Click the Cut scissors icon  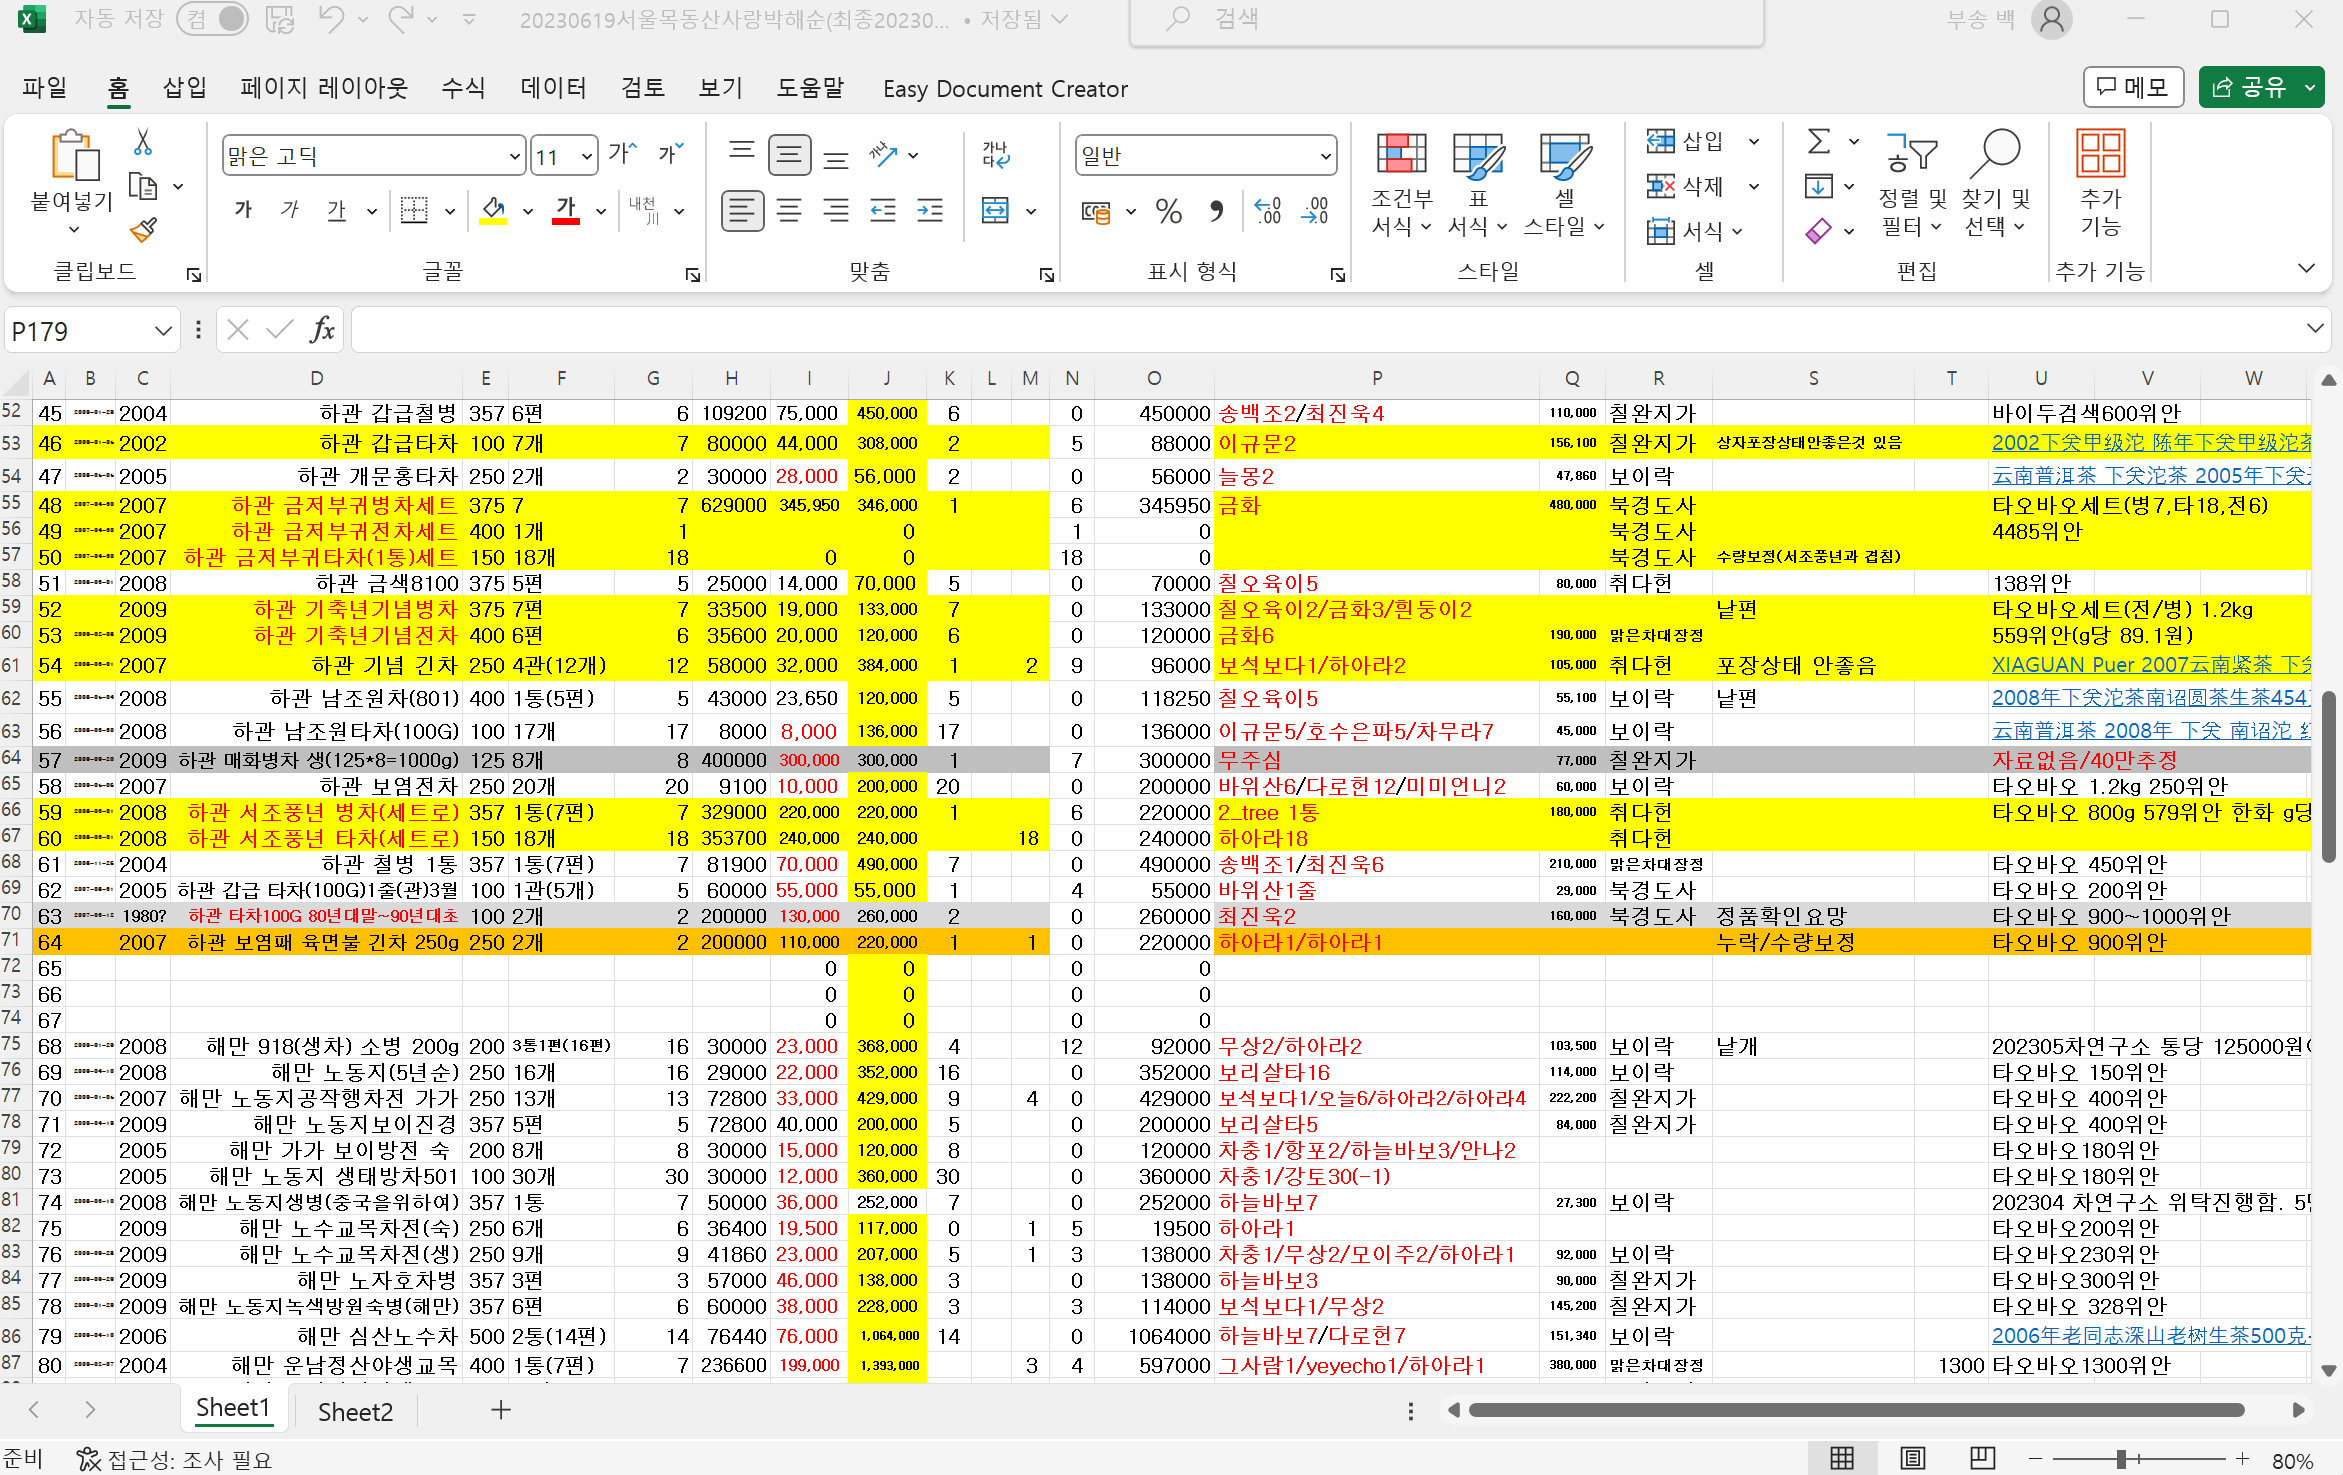pyautogui.click(x=143, y=142)
